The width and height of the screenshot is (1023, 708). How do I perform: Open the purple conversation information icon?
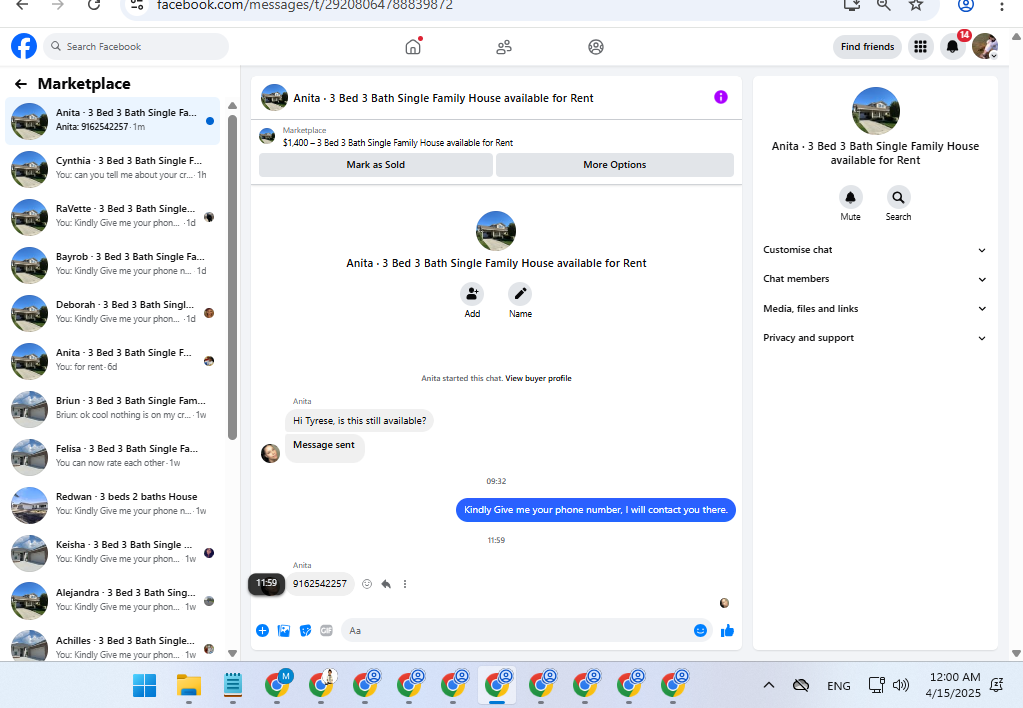coord(721,97)
